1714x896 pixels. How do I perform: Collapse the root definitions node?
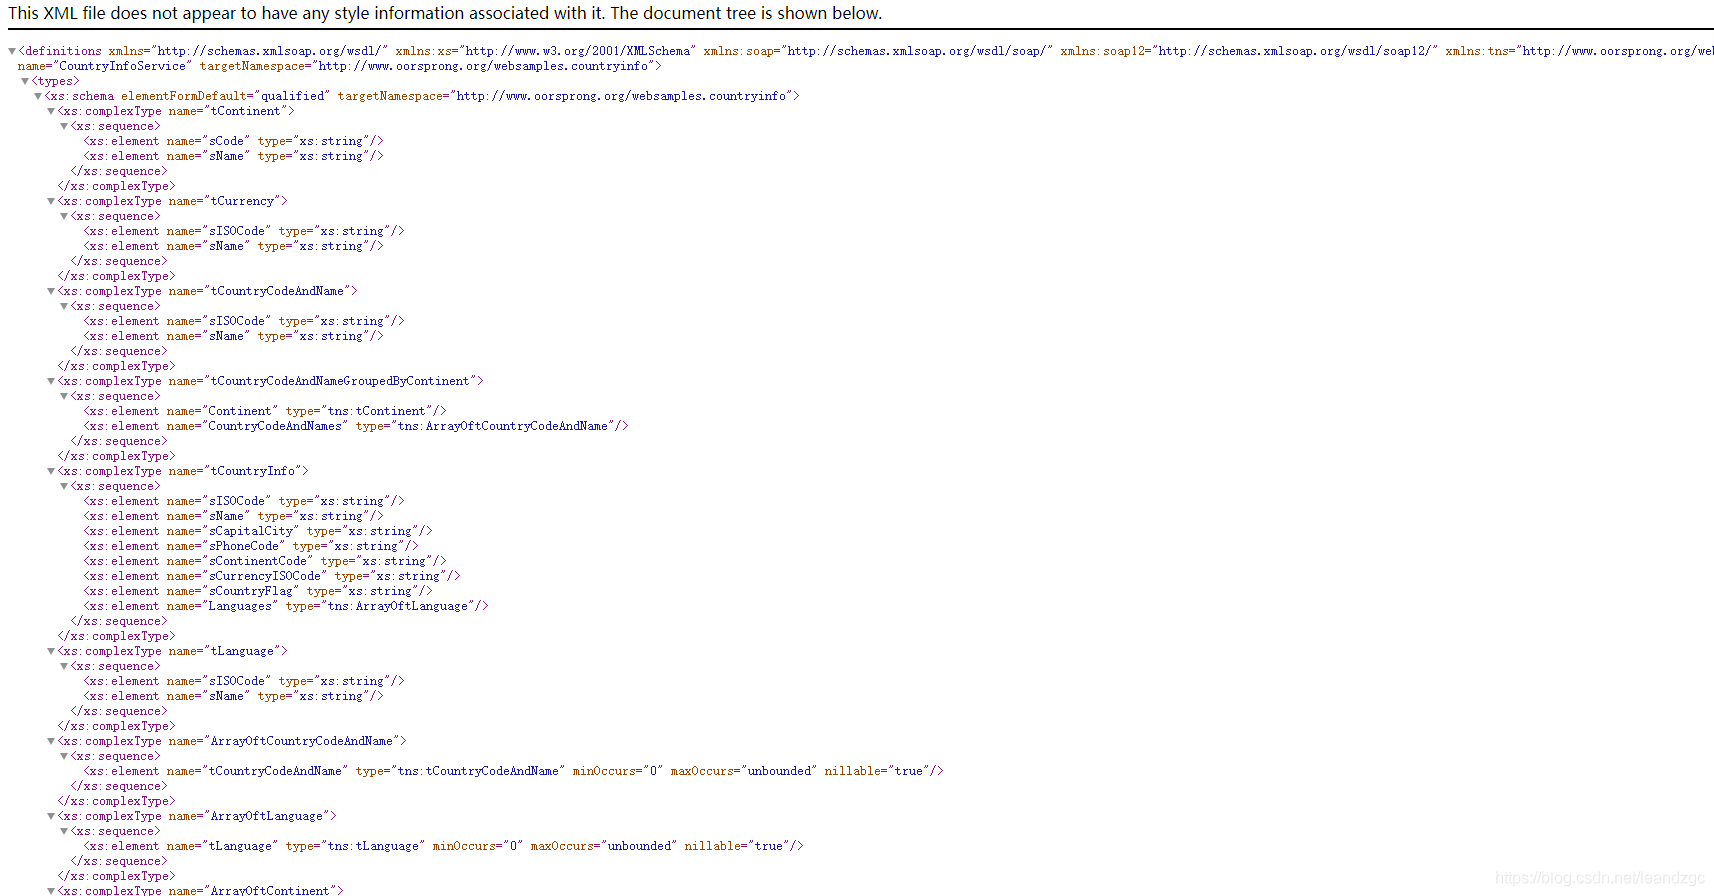12,51
